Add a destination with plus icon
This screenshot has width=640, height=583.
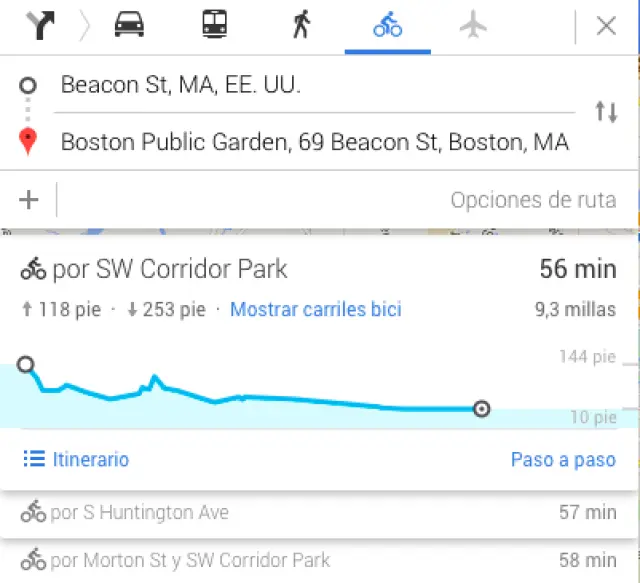[x=29, y=200]
